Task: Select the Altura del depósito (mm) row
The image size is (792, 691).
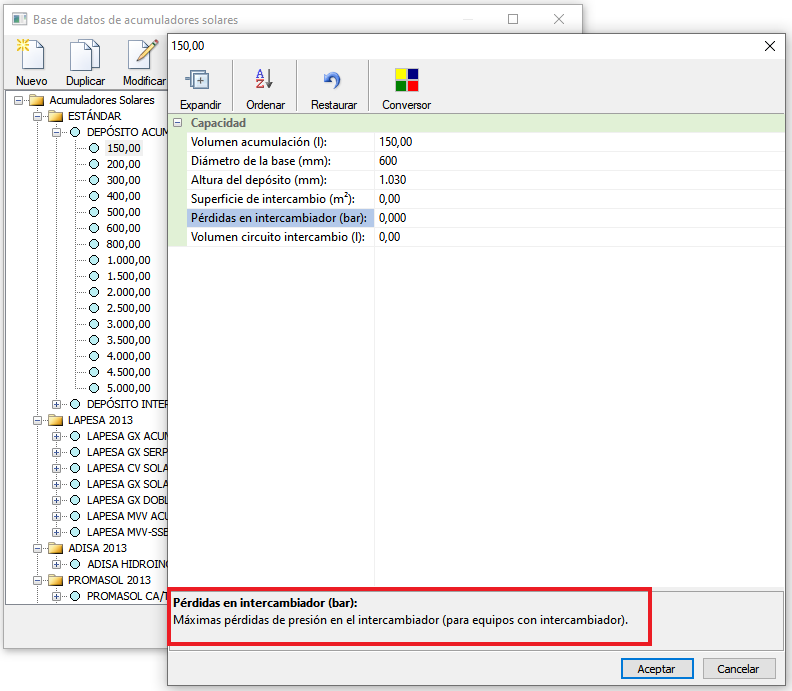Action: point(280,180)
